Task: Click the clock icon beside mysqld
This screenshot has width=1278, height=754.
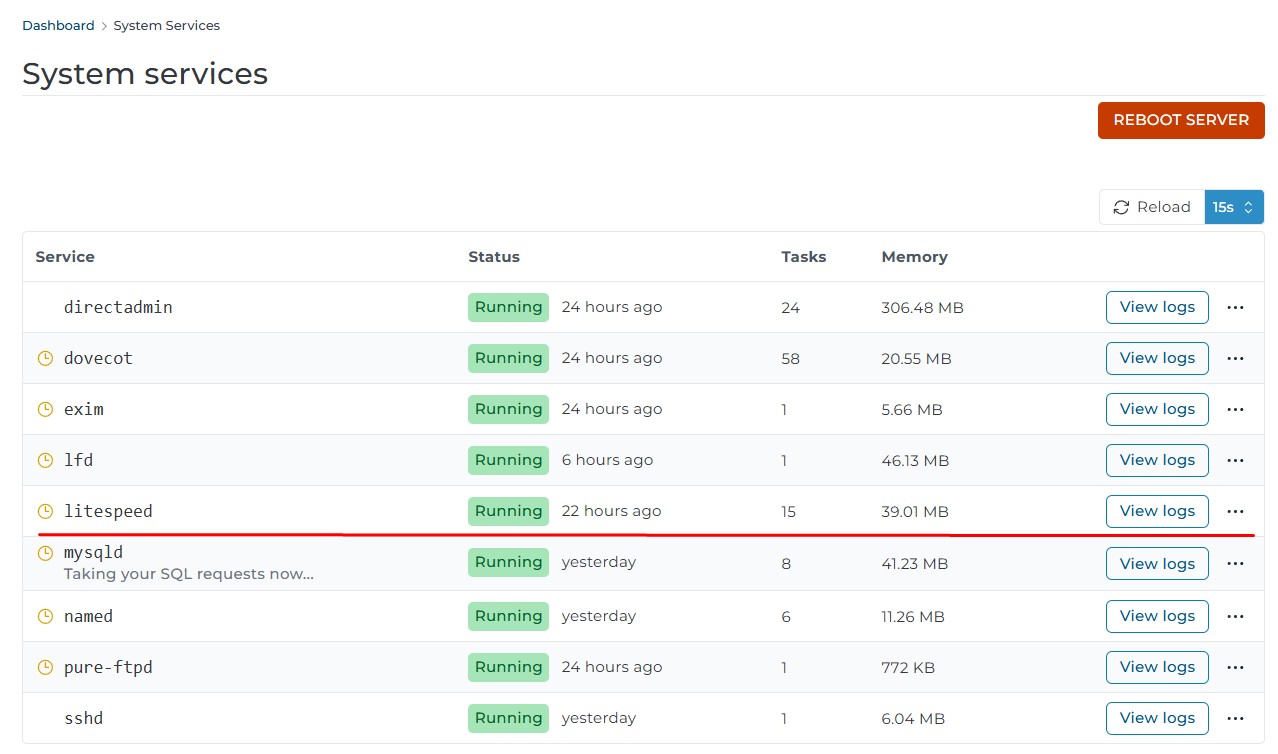Action: pyautogui.click(x=45, y=552)
